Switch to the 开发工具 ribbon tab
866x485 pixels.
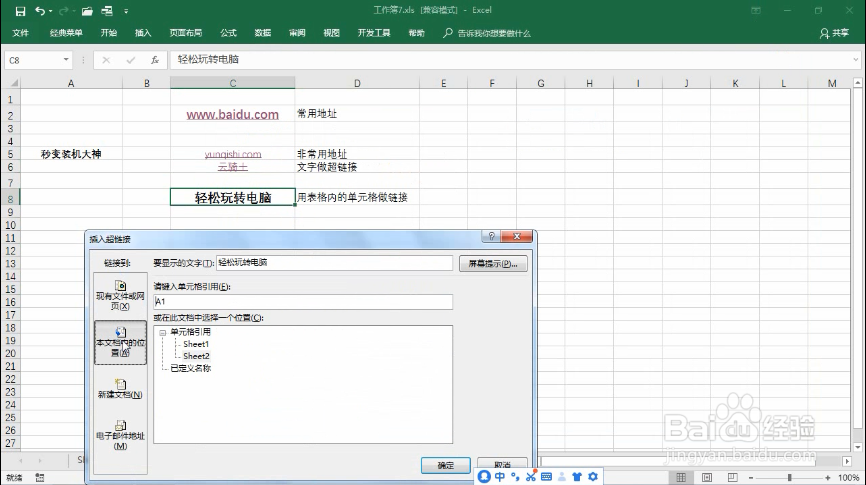coord(374,33)
